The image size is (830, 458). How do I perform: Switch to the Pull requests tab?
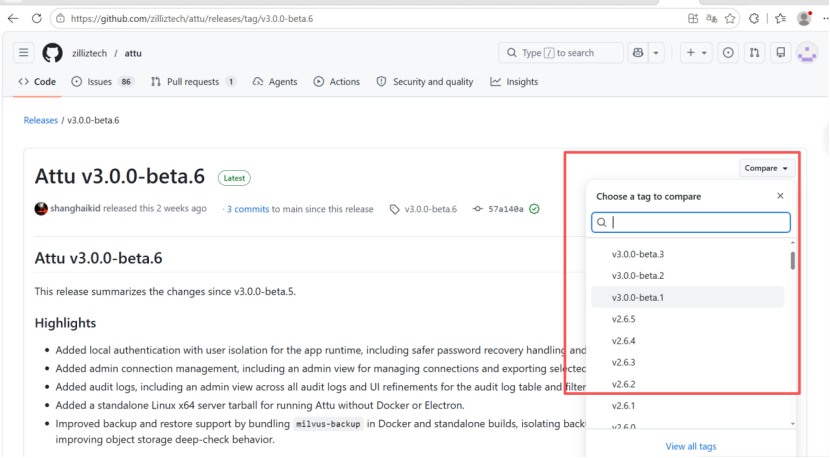193,82
